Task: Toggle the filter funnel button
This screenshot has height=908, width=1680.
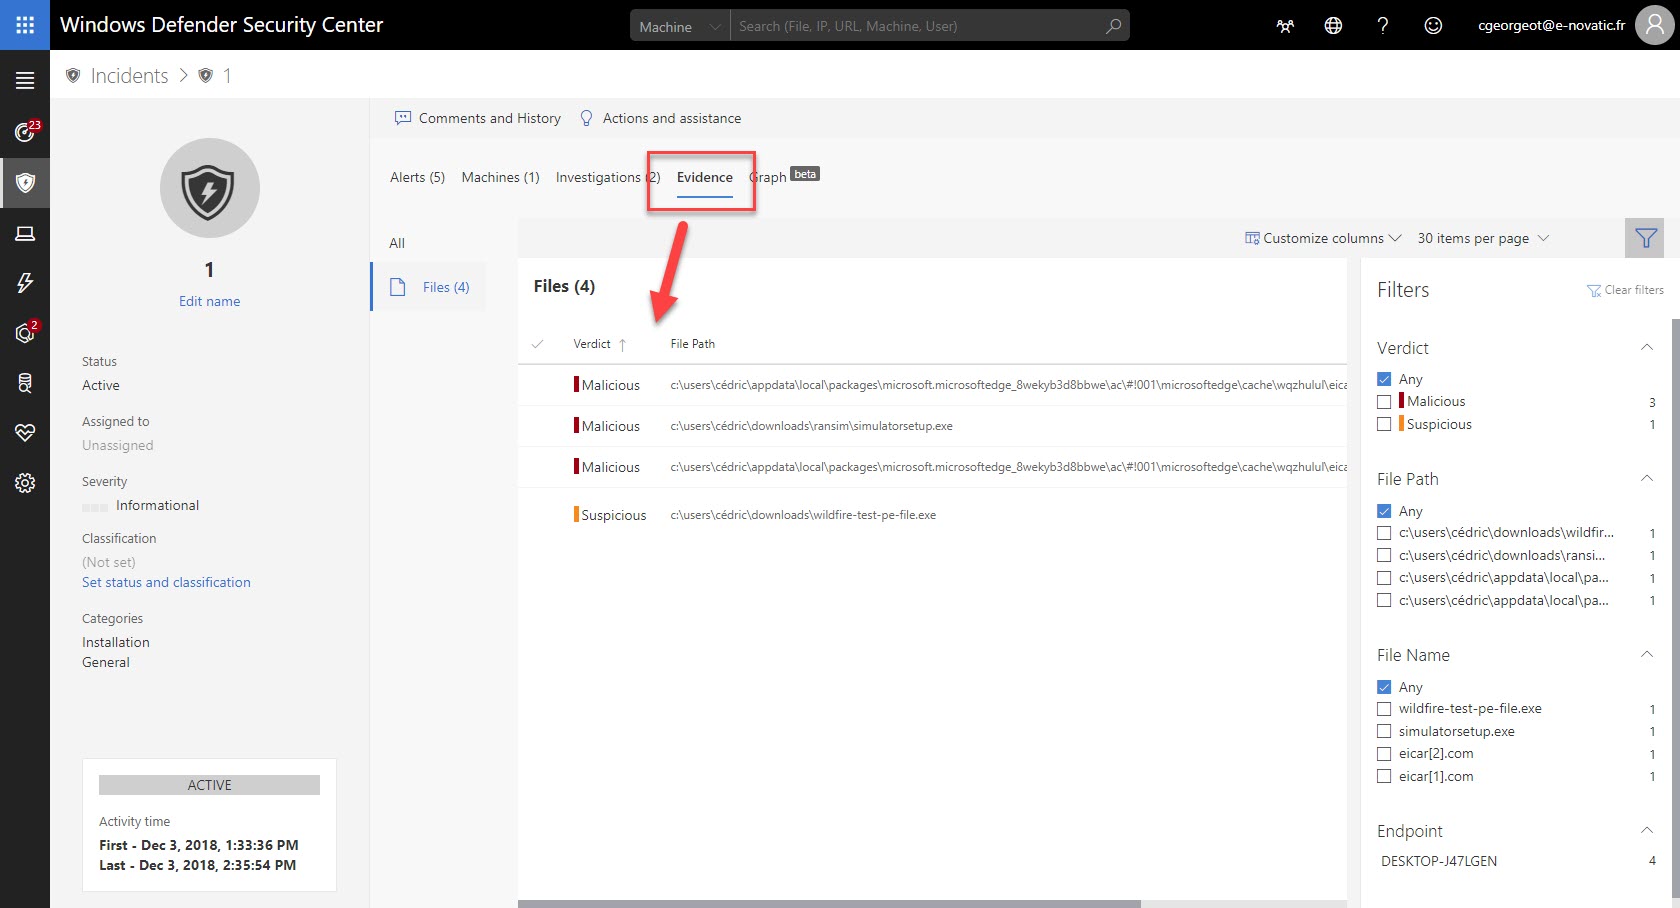Action: click(x=1645, y=238)
